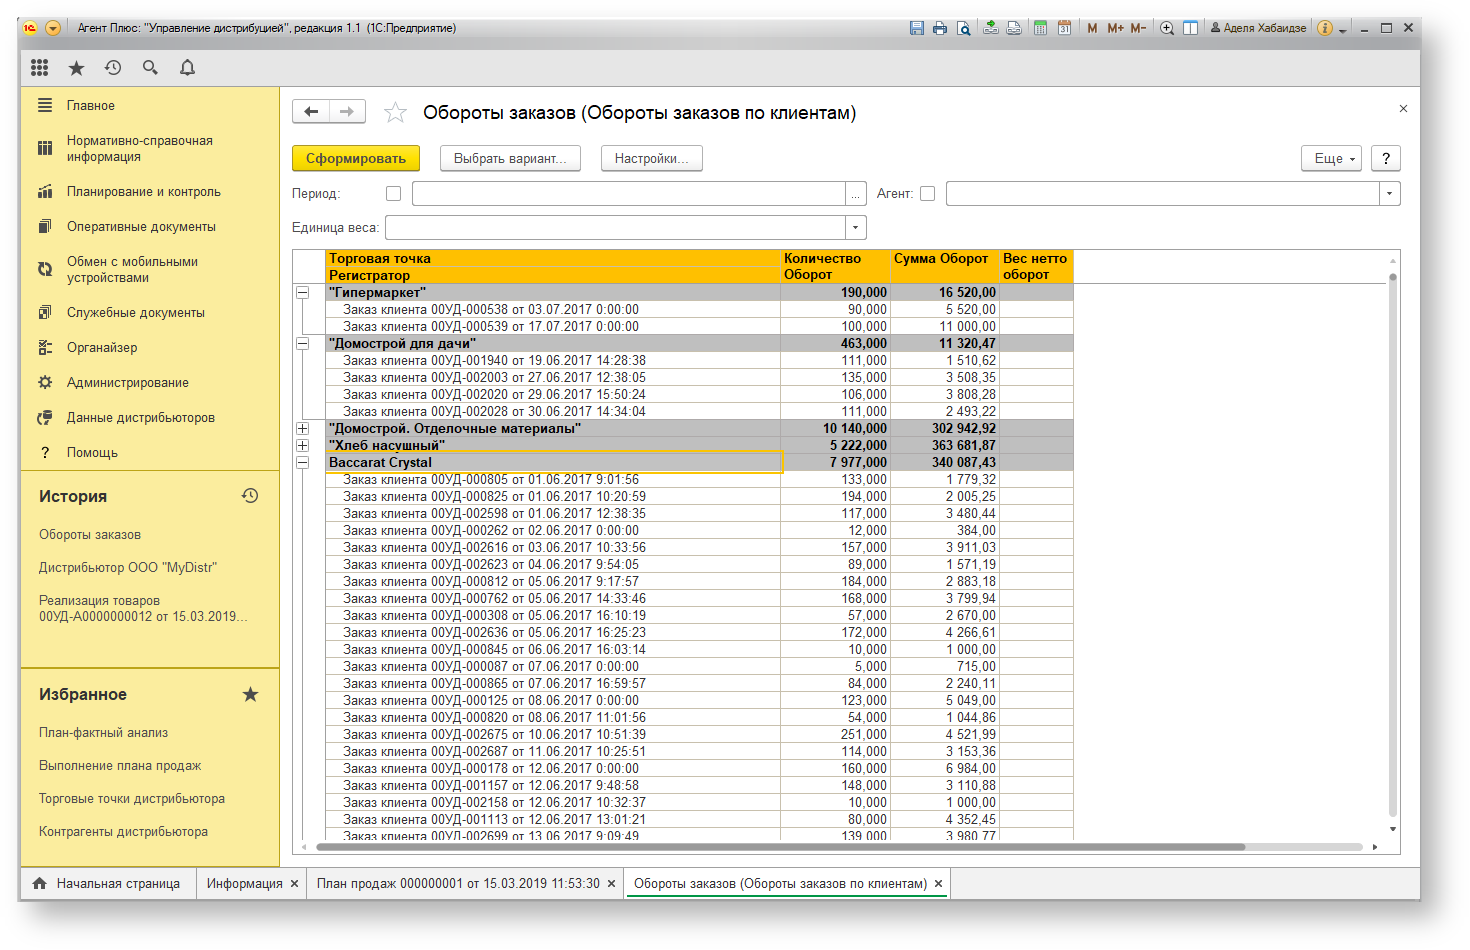
Task: Open Оборотызаказов history link
Action: pyautogui.click(x=90, y=534)
